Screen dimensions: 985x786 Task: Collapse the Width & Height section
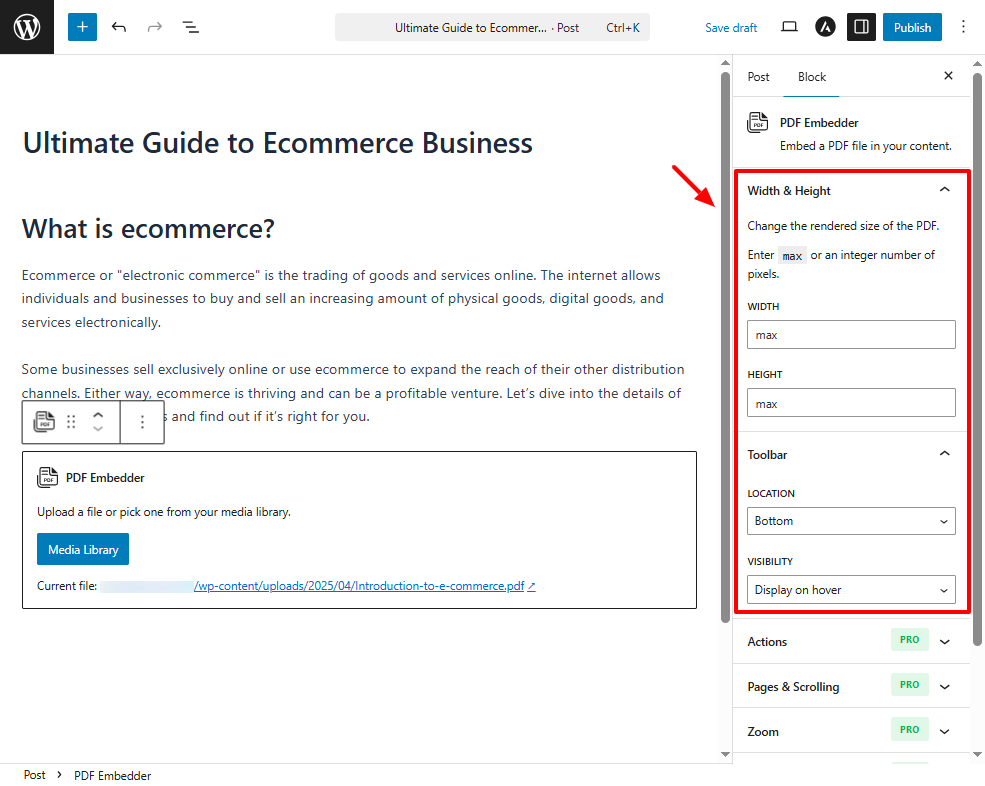(944, 190)
